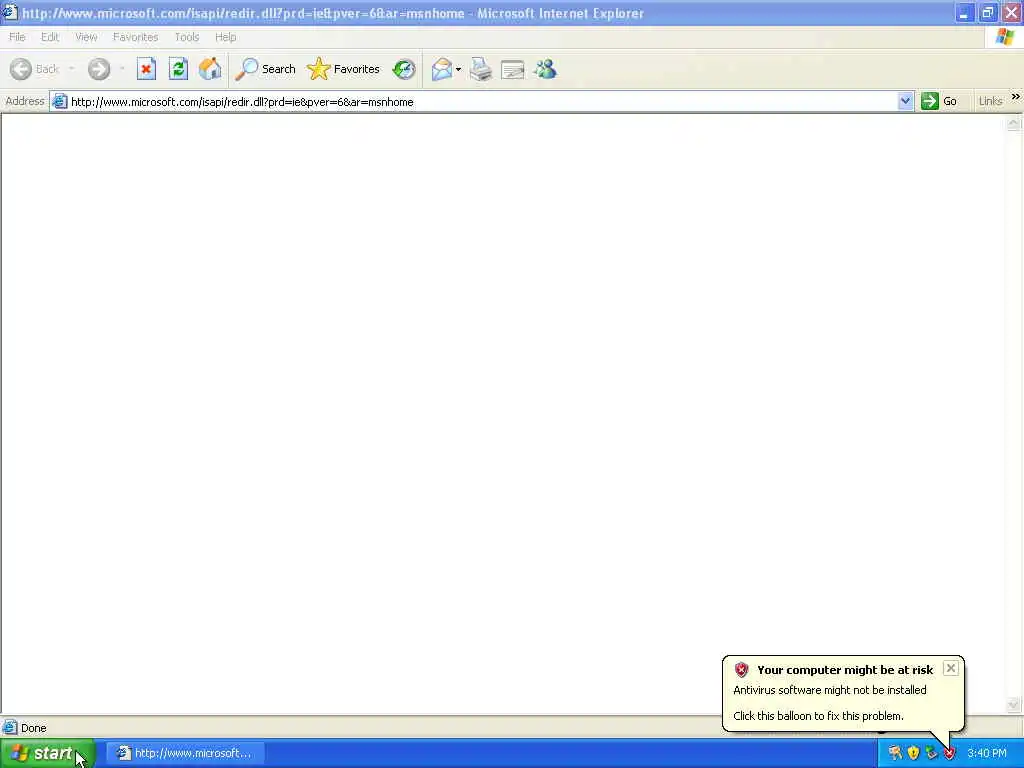The height and width of the screenshot is (768, 1024).
Task: Restore down the Internet Explorer window
Action: (x=987, y=12)
